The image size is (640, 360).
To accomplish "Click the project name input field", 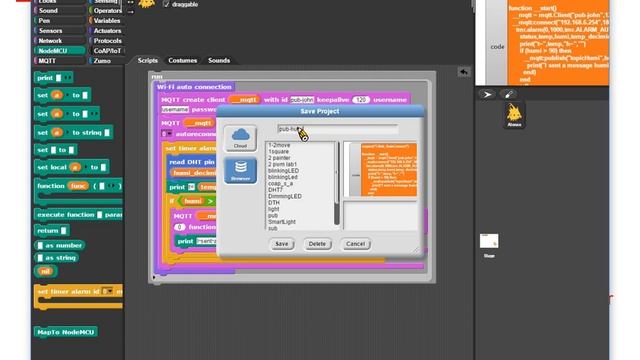I will click(338, 129).
